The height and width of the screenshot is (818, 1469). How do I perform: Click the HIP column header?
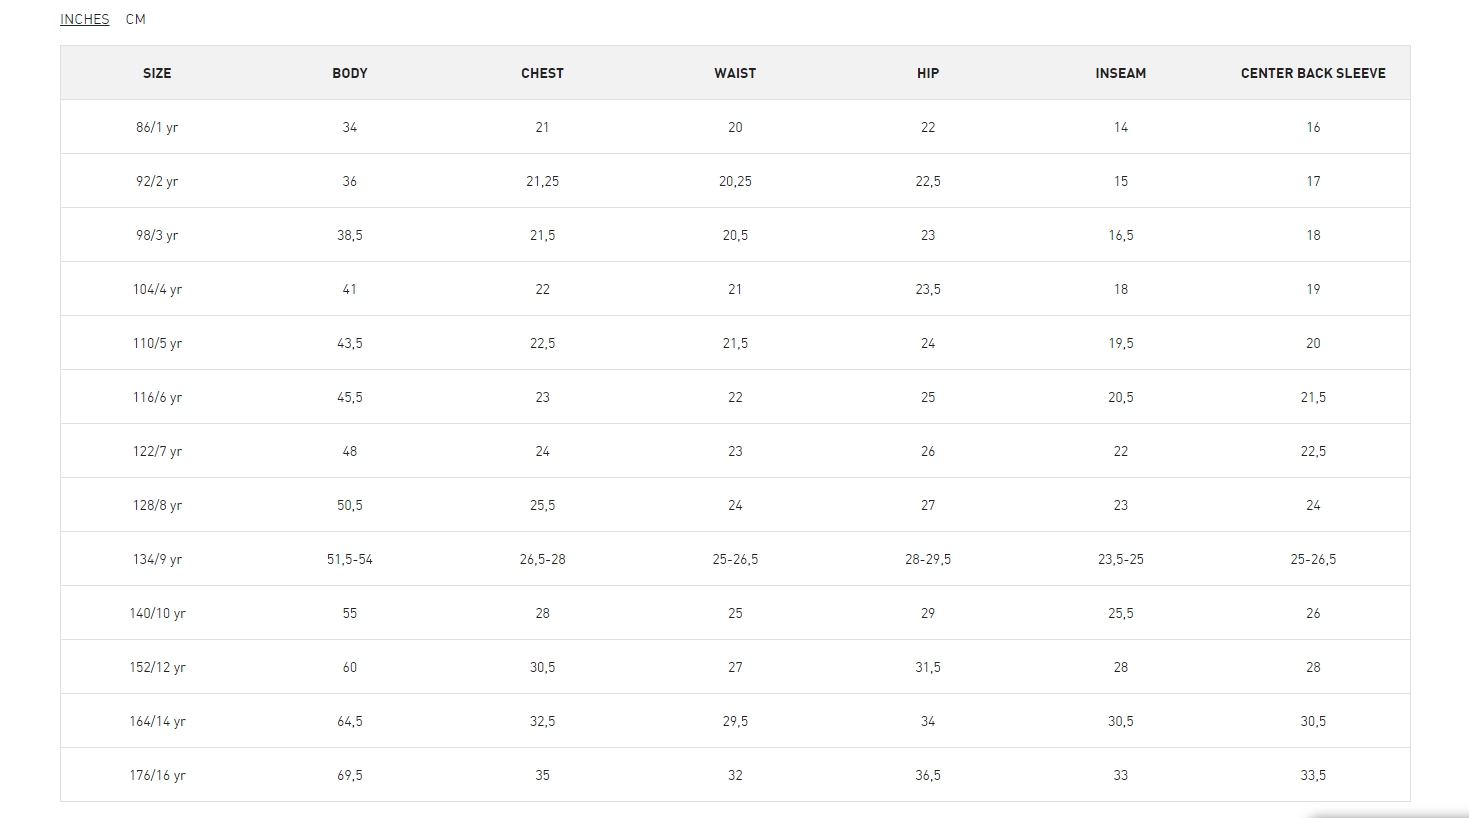point(928,73)
